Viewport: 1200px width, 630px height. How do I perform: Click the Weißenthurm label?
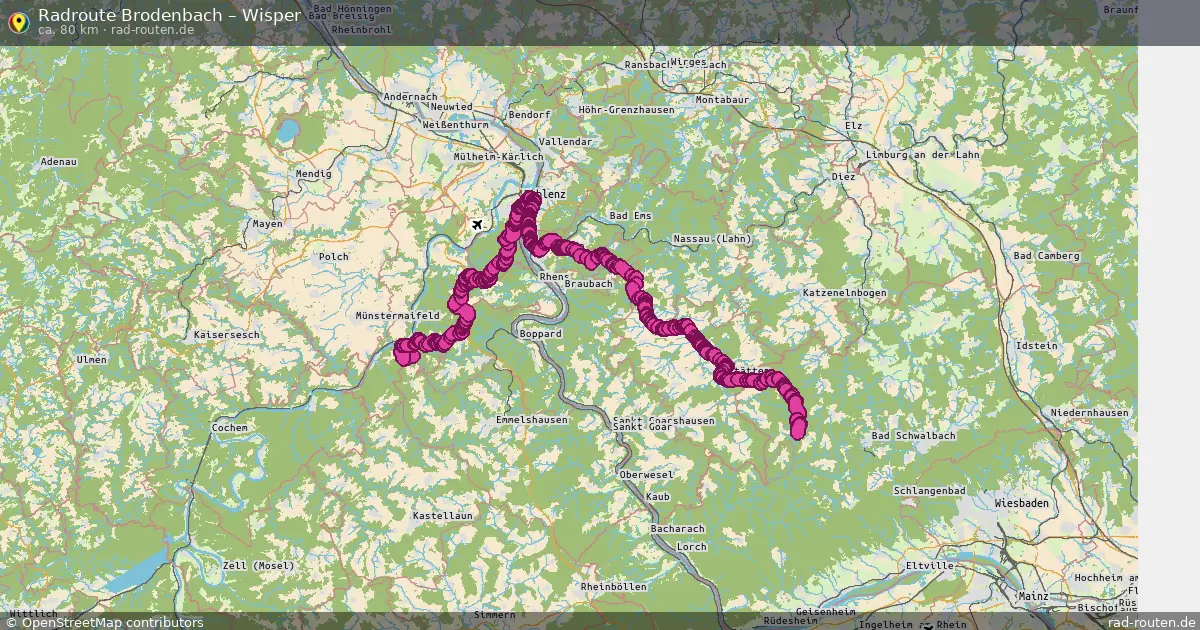(456, 125)
